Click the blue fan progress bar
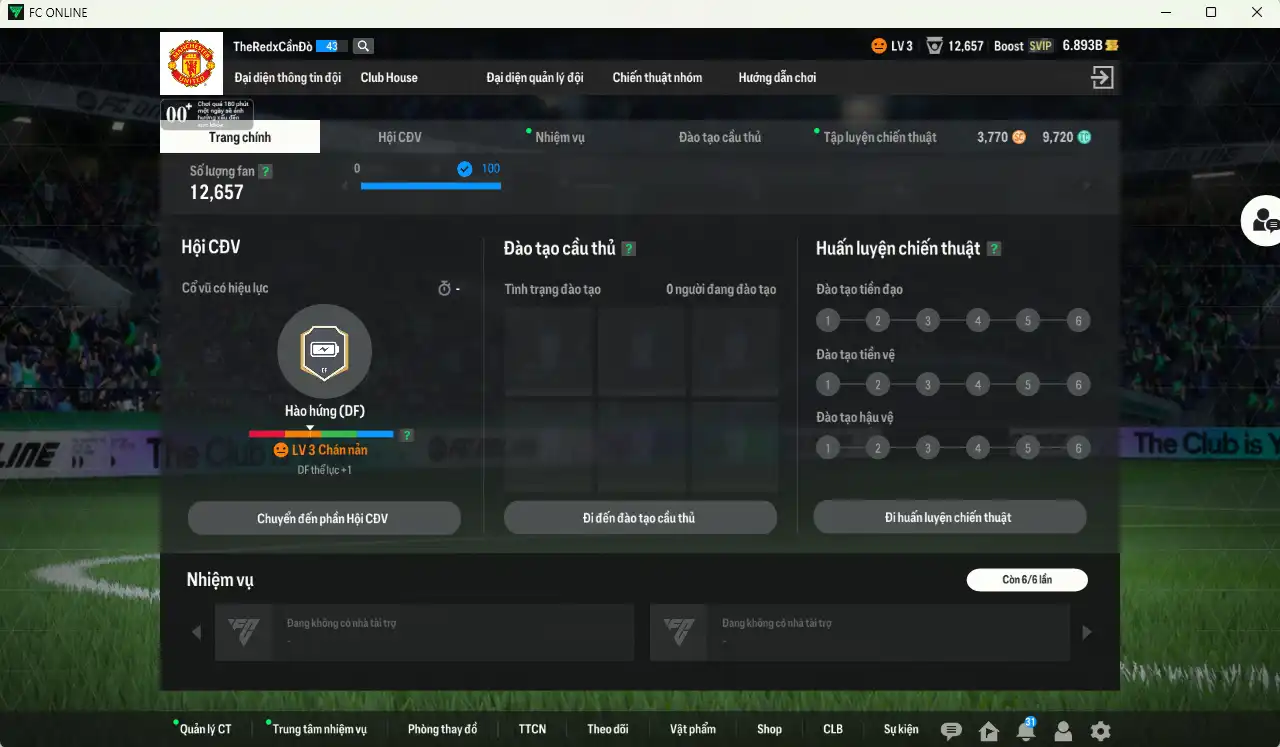1280x747 pixels. tap(431, 185)
